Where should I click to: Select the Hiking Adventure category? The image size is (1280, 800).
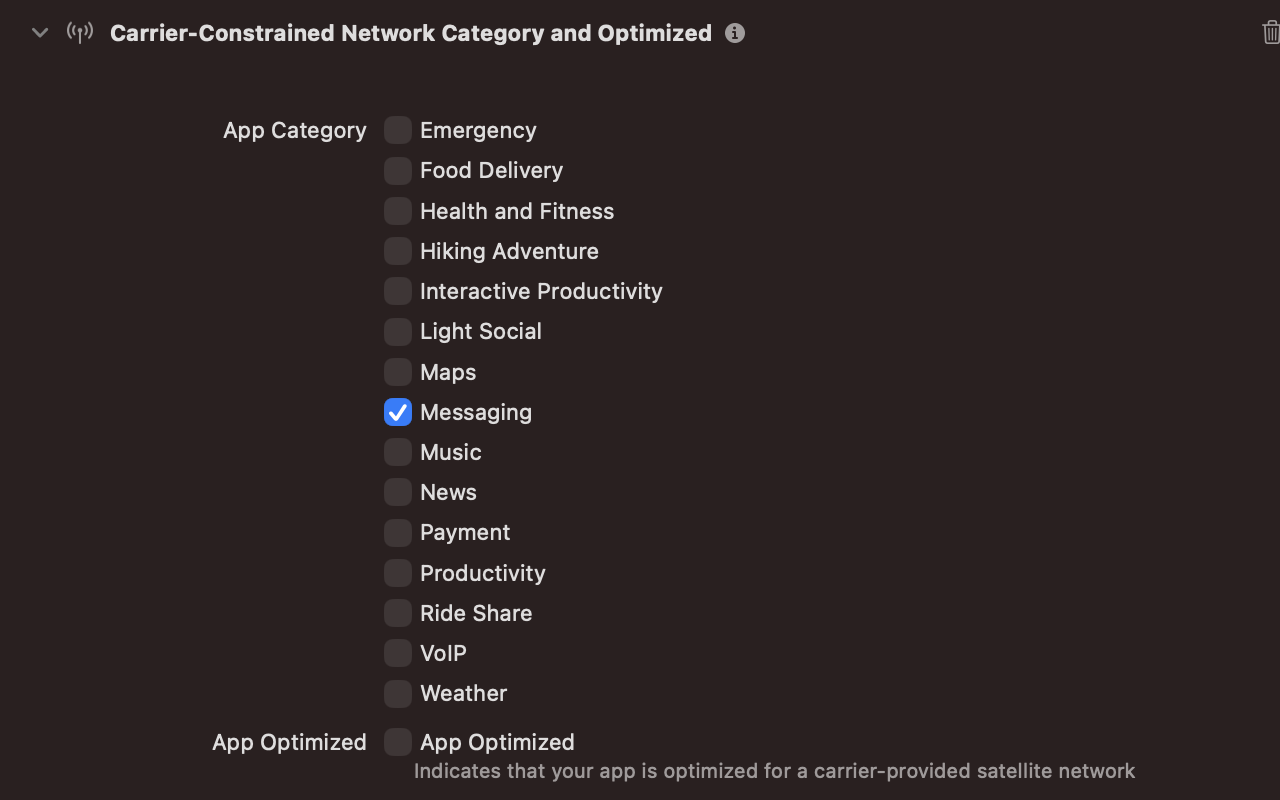[397, 251]
